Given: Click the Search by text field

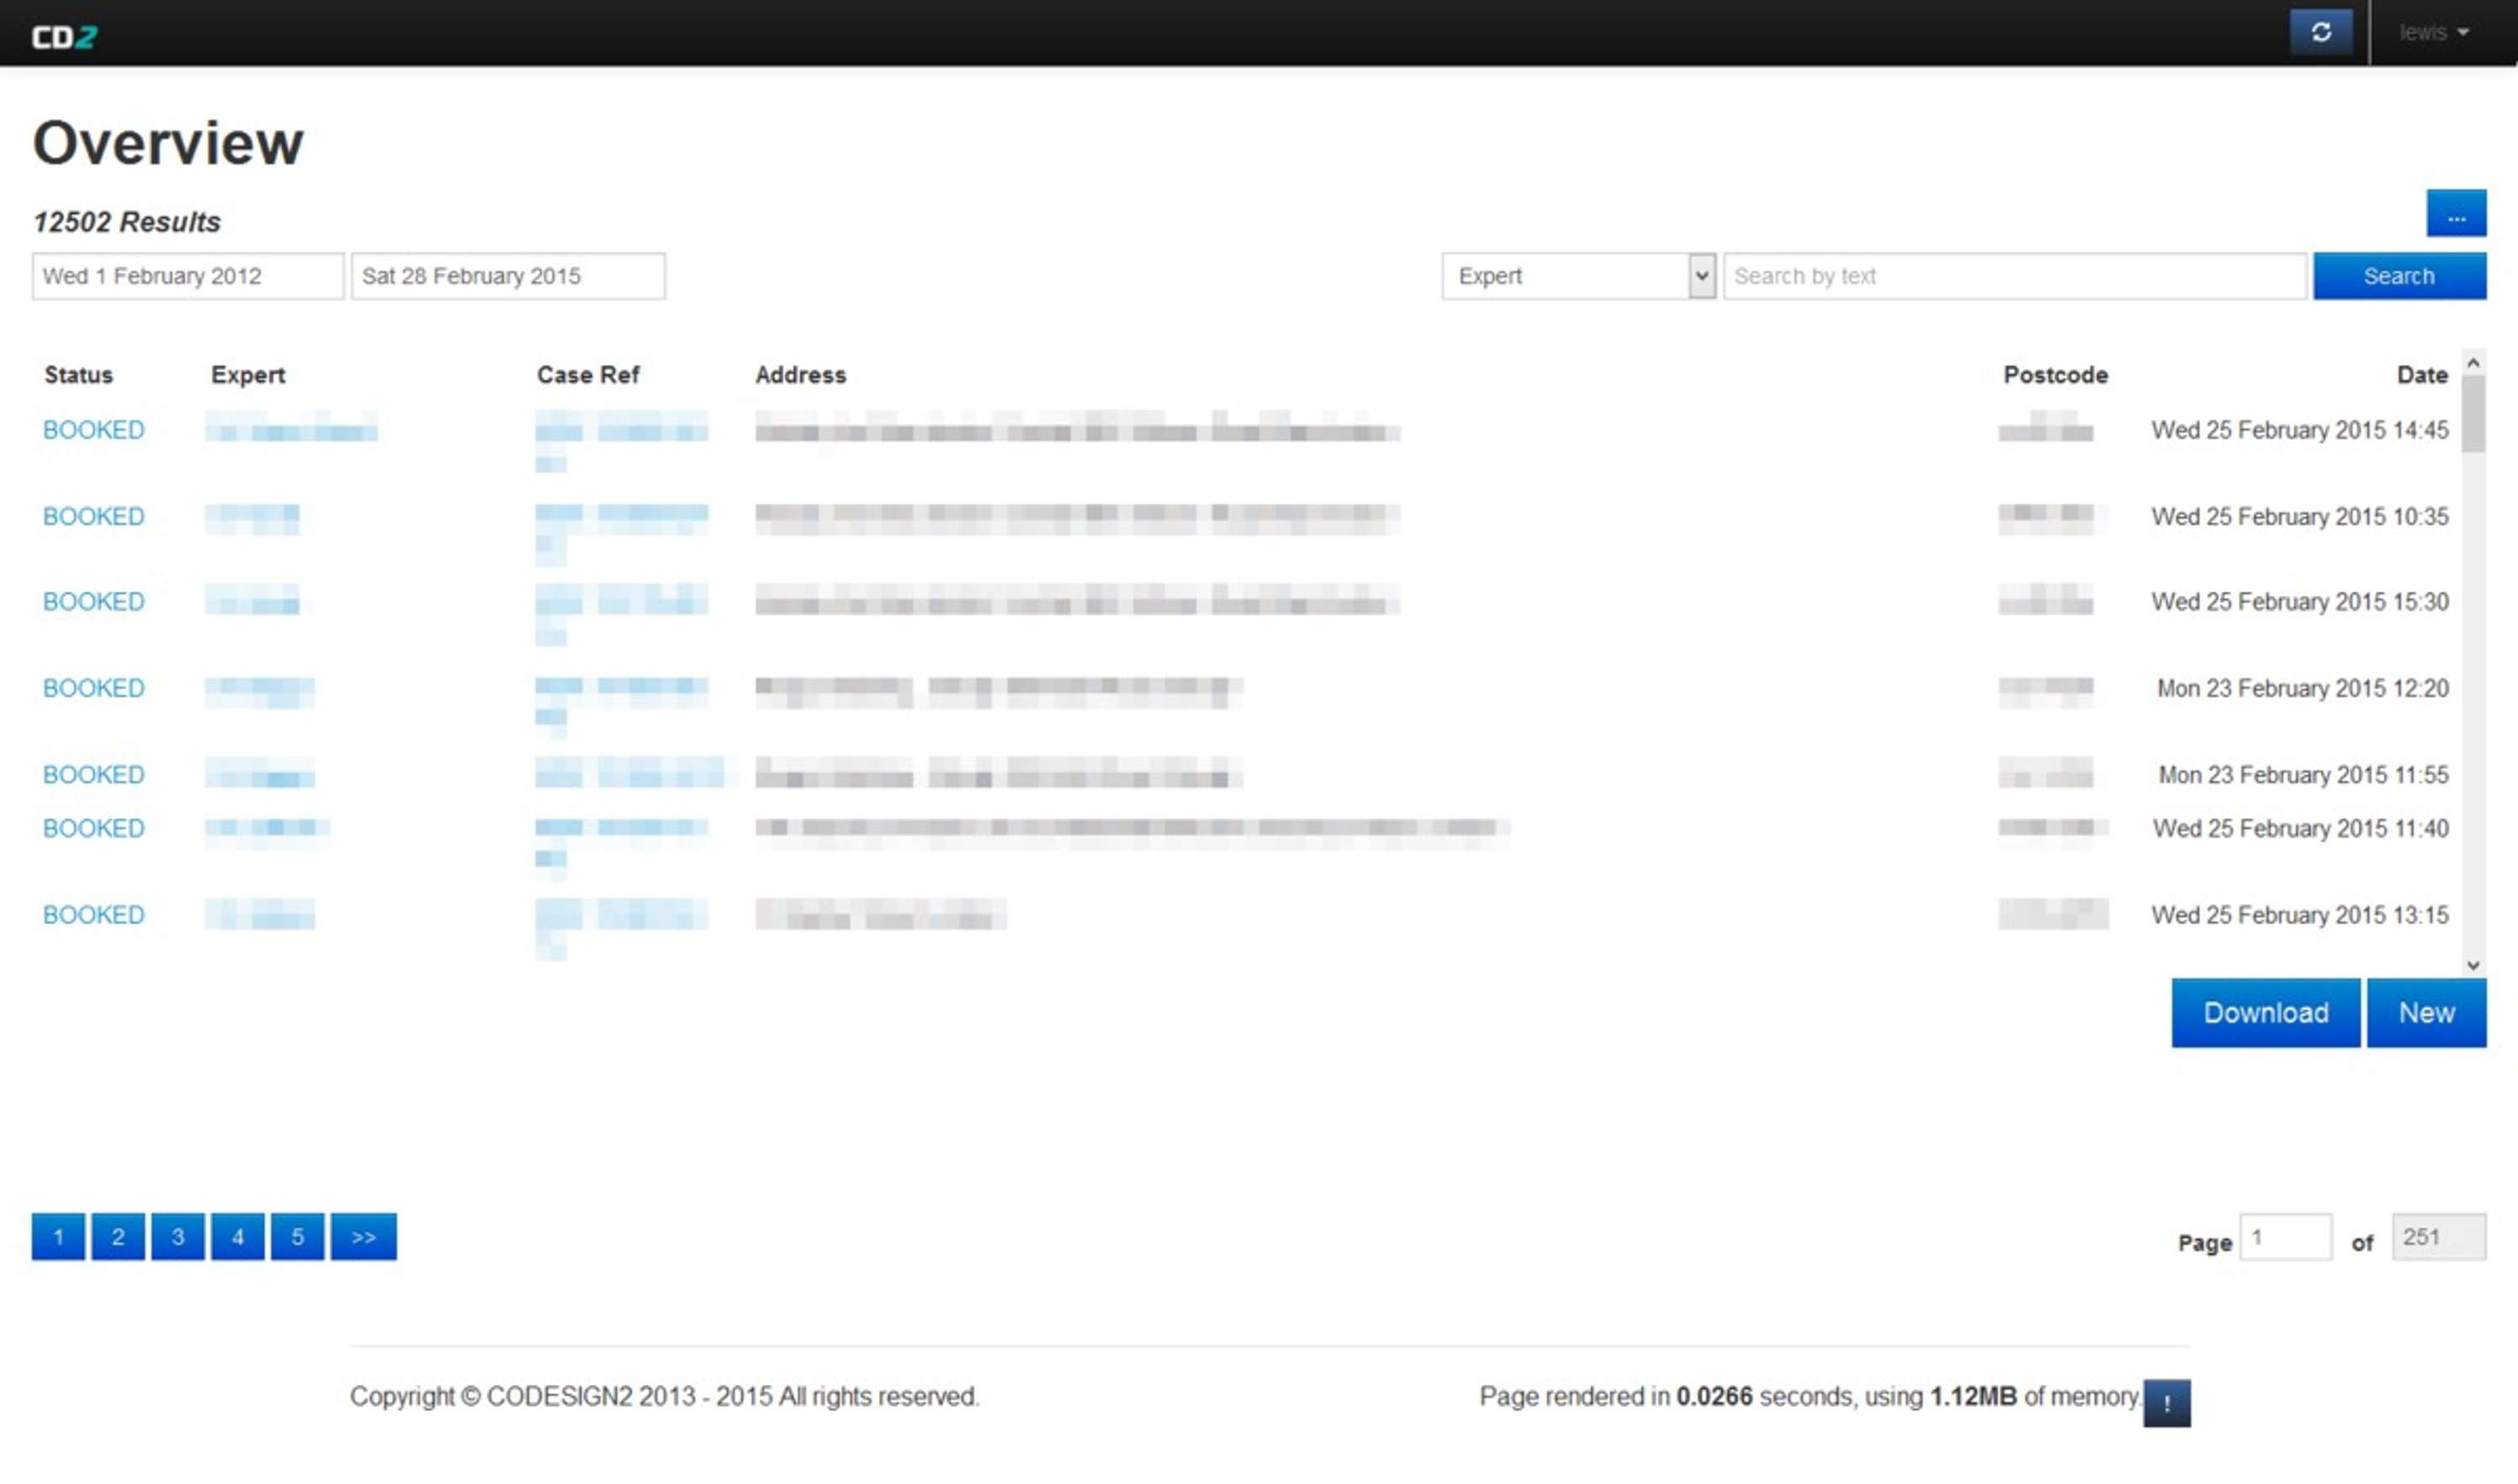Looking at the screenshot, I should pos(2015,276).
